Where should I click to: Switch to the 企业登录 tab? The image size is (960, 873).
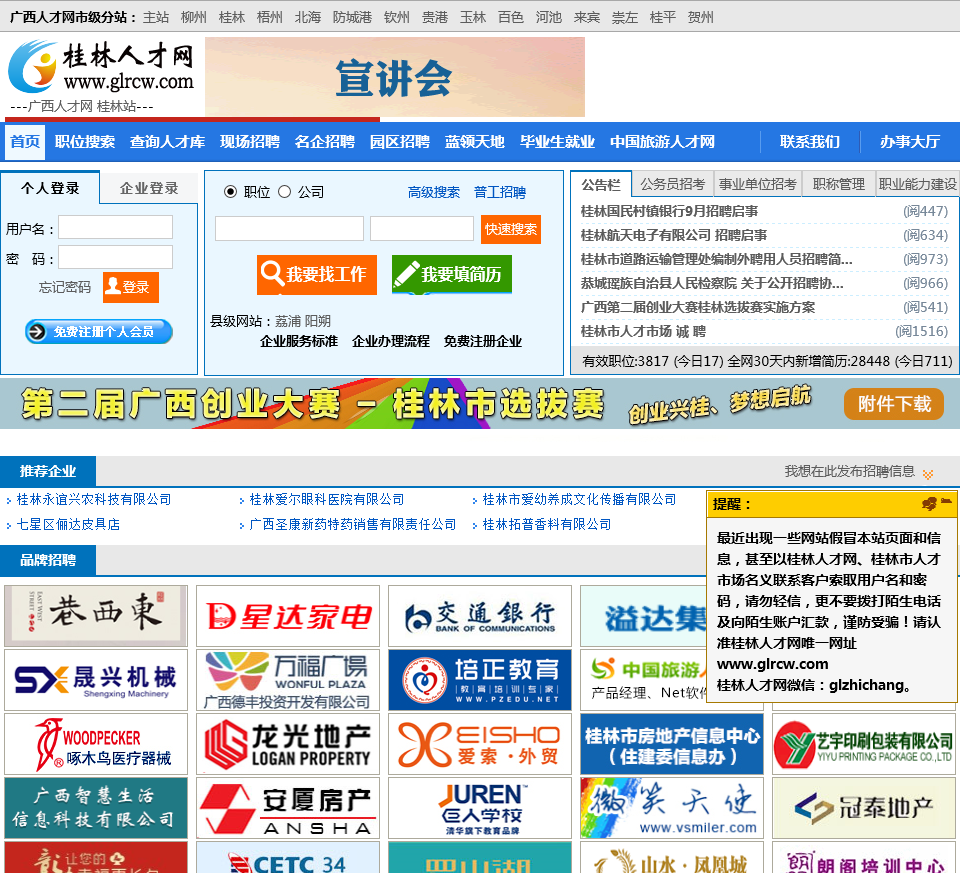(x=149, y=188)
